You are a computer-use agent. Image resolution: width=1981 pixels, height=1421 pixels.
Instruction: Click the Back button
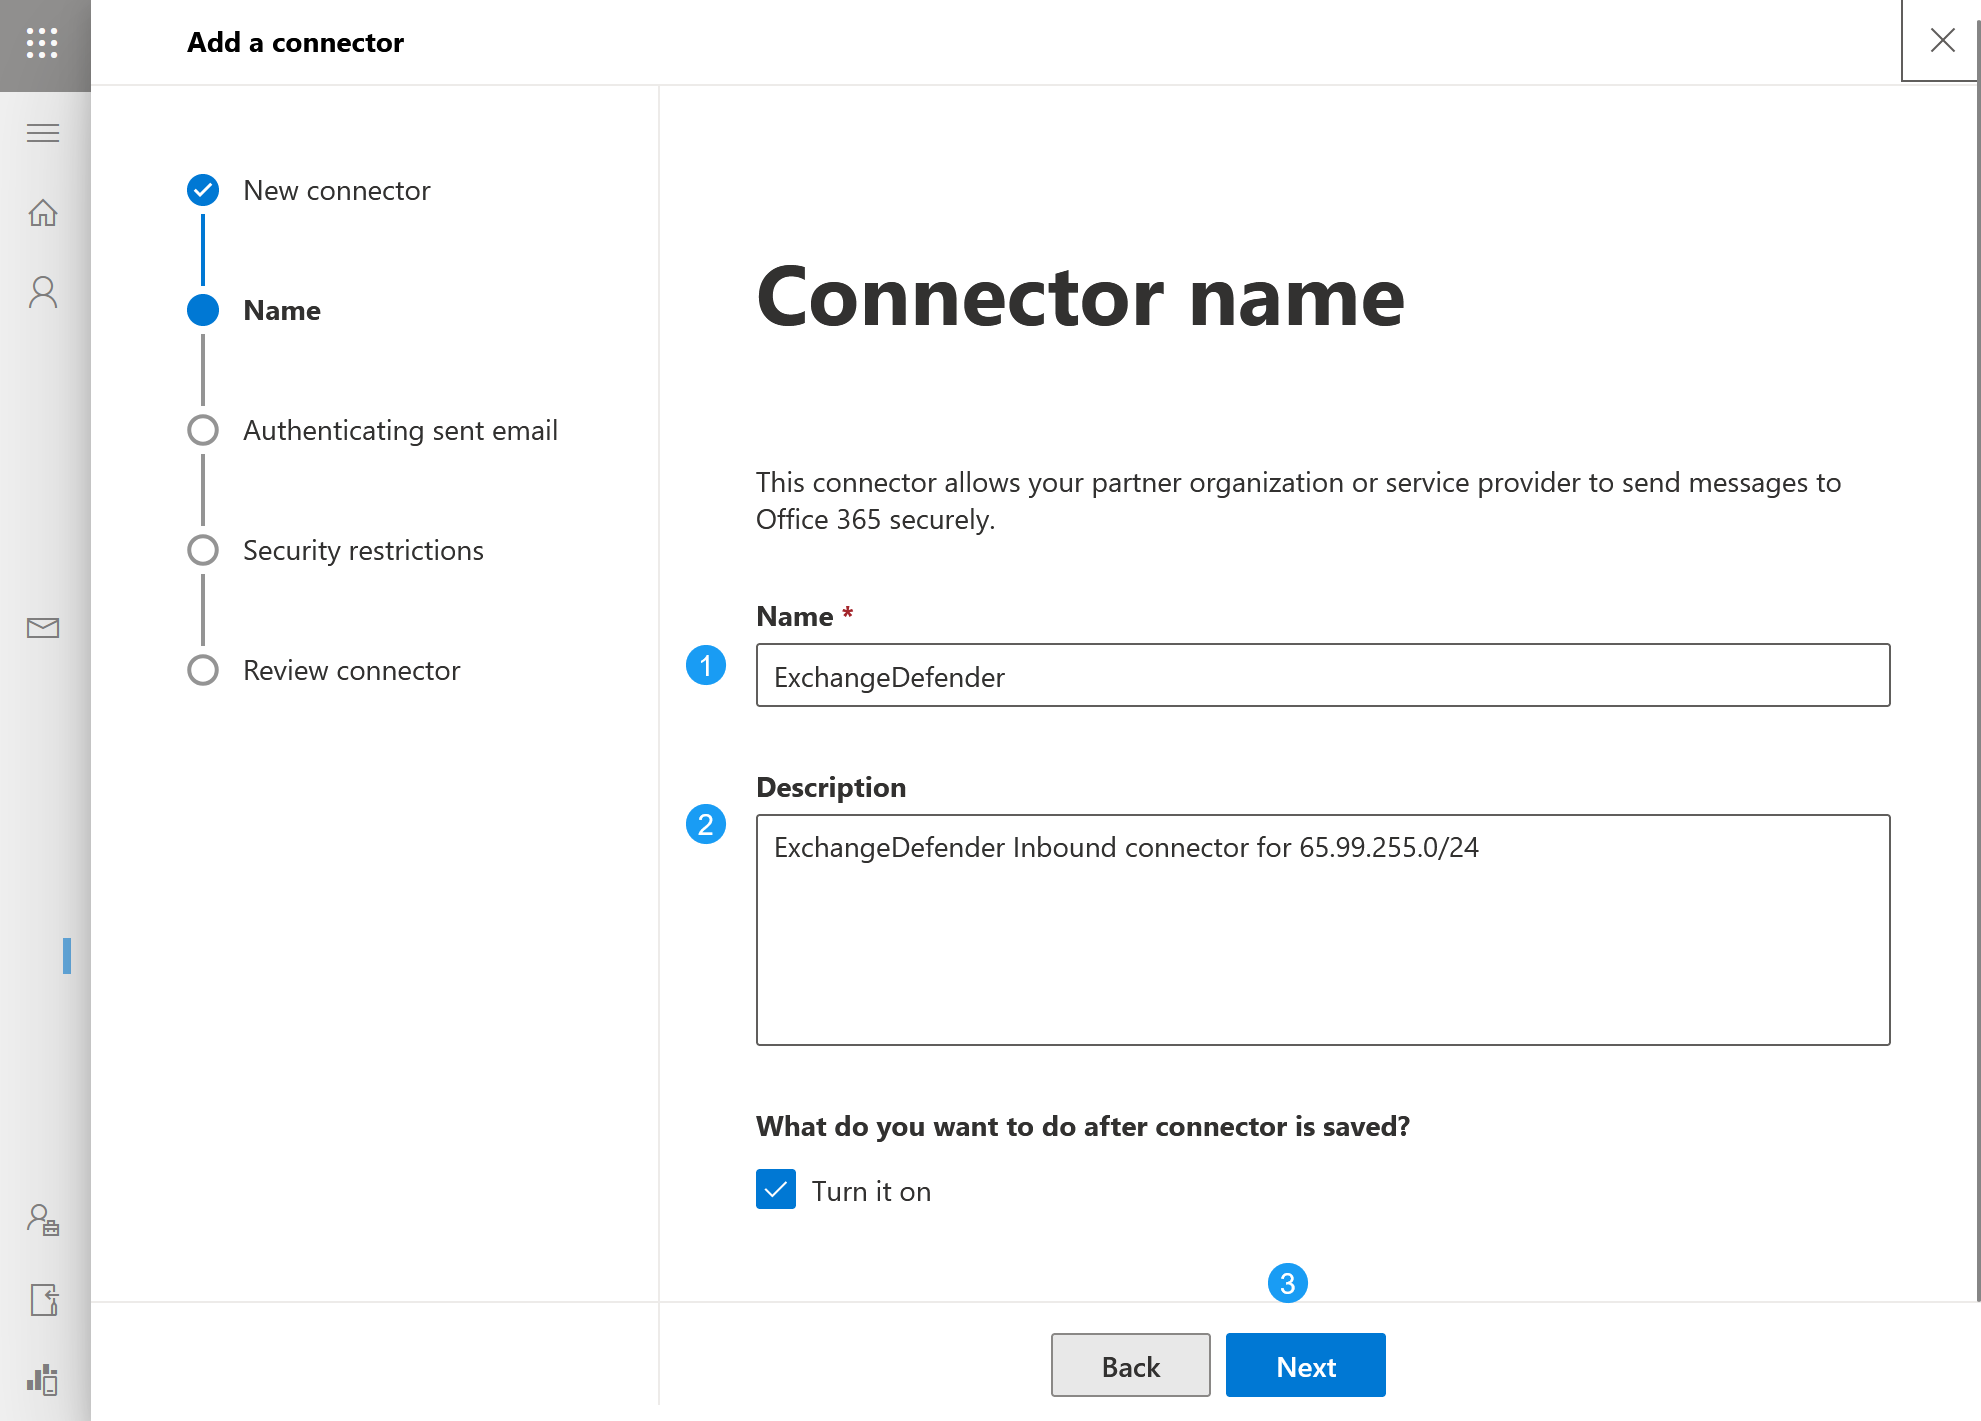click(x=1130, y=1365)
